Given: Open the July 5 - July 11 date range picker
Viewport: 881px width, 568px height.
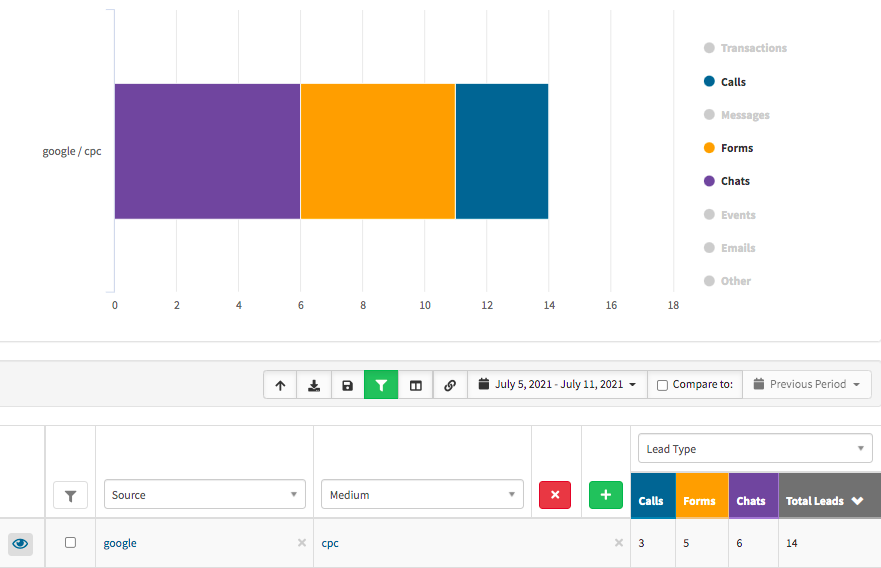Looking at the screenshot, I should click(557, 385).
